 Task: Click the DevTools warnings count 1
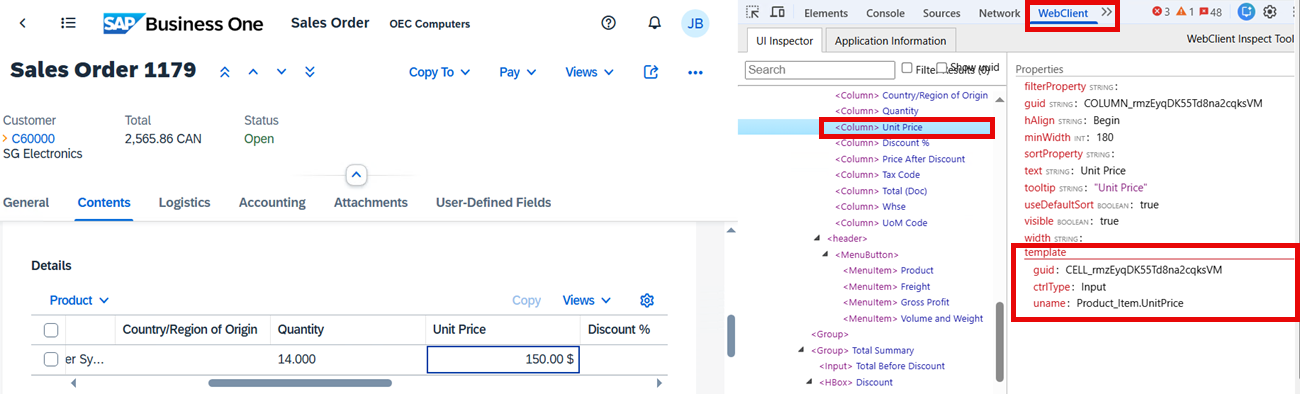pos(1185,12)
